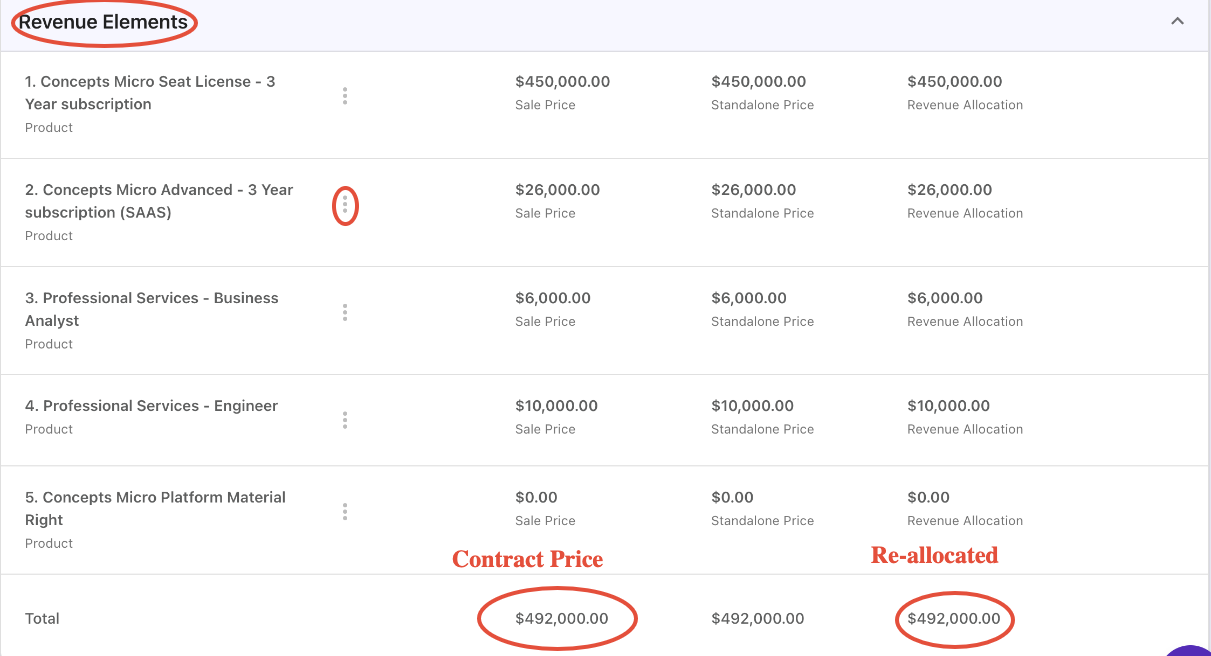
Task: Click the $0.00 Sale Price amount
Action: (x=536, y=497)
